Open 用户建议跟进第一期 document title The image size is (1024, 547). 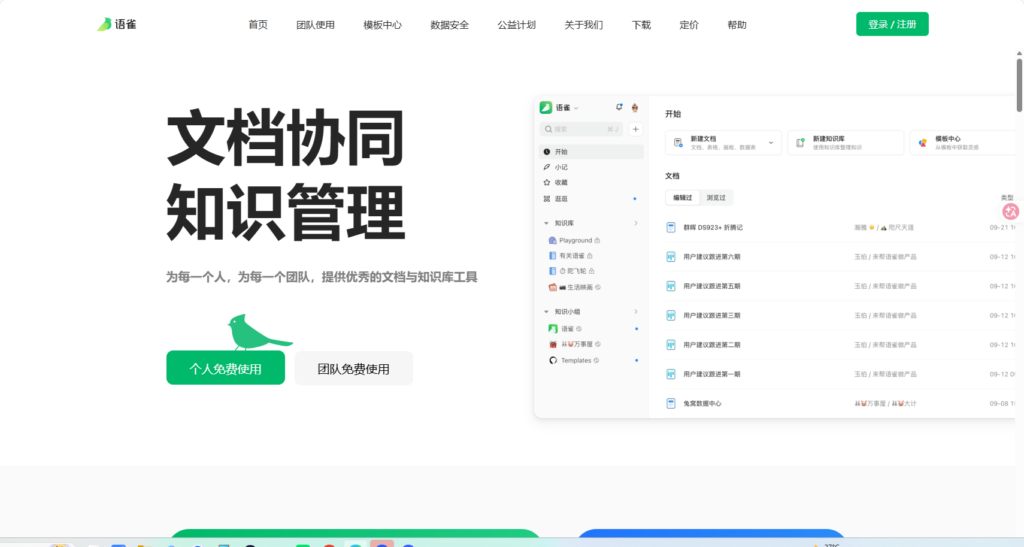pyautogui.click(x=712, y=374)
